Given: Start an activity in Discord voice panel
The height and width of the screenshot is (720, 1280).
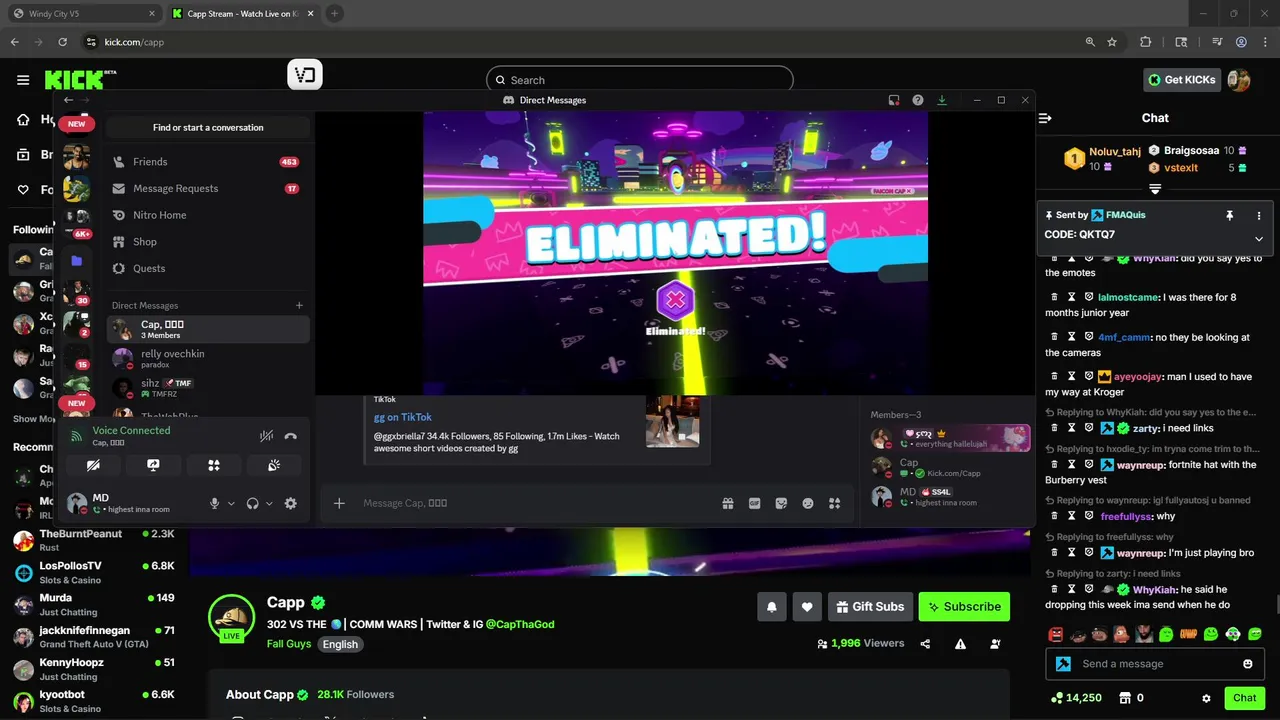Looking at the screenshot, I should coord(213,465).
